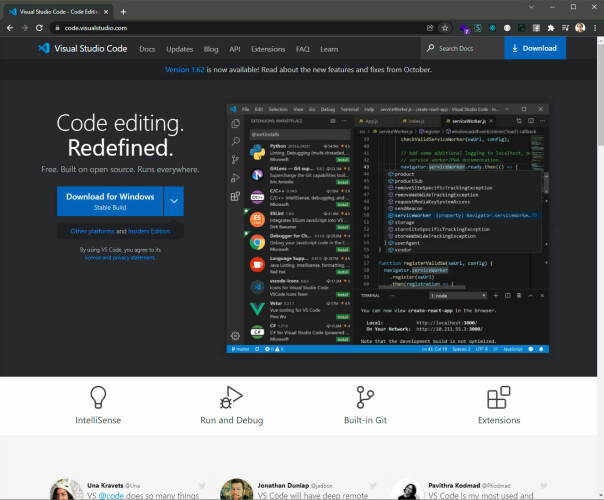604x500 pixels.
Task: Bookmark this page with the star icon
Action: click(445, 28)
